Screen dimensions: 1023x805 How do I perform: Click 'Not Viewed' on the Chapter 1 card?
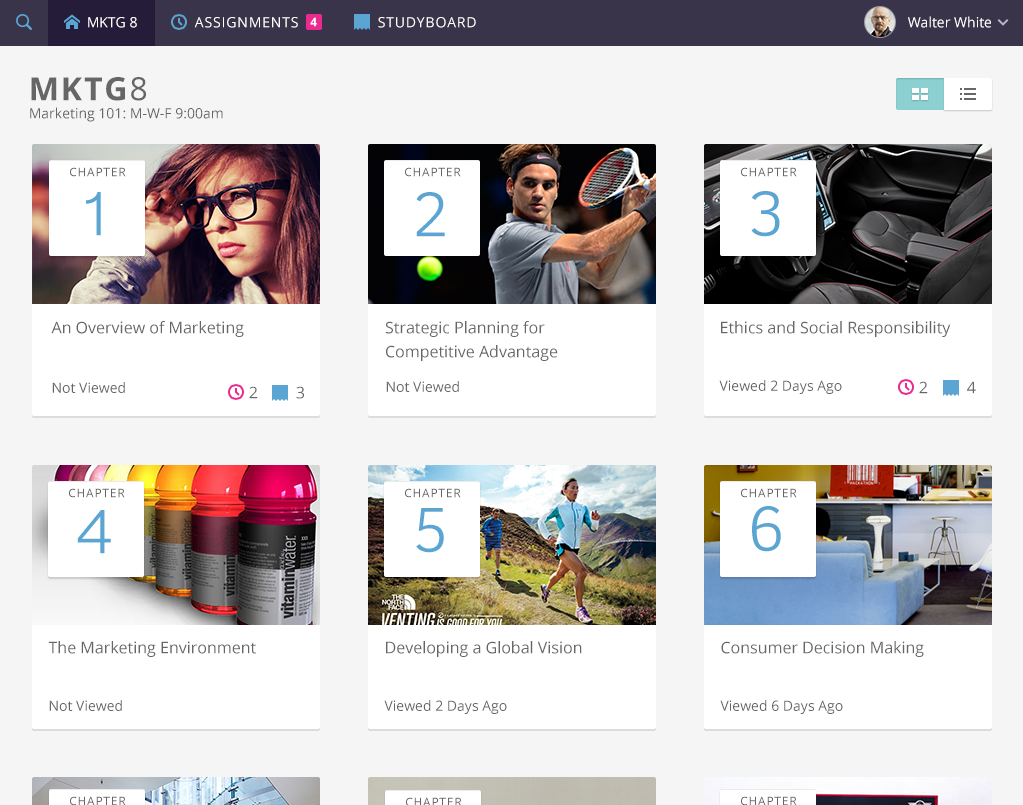89,388
